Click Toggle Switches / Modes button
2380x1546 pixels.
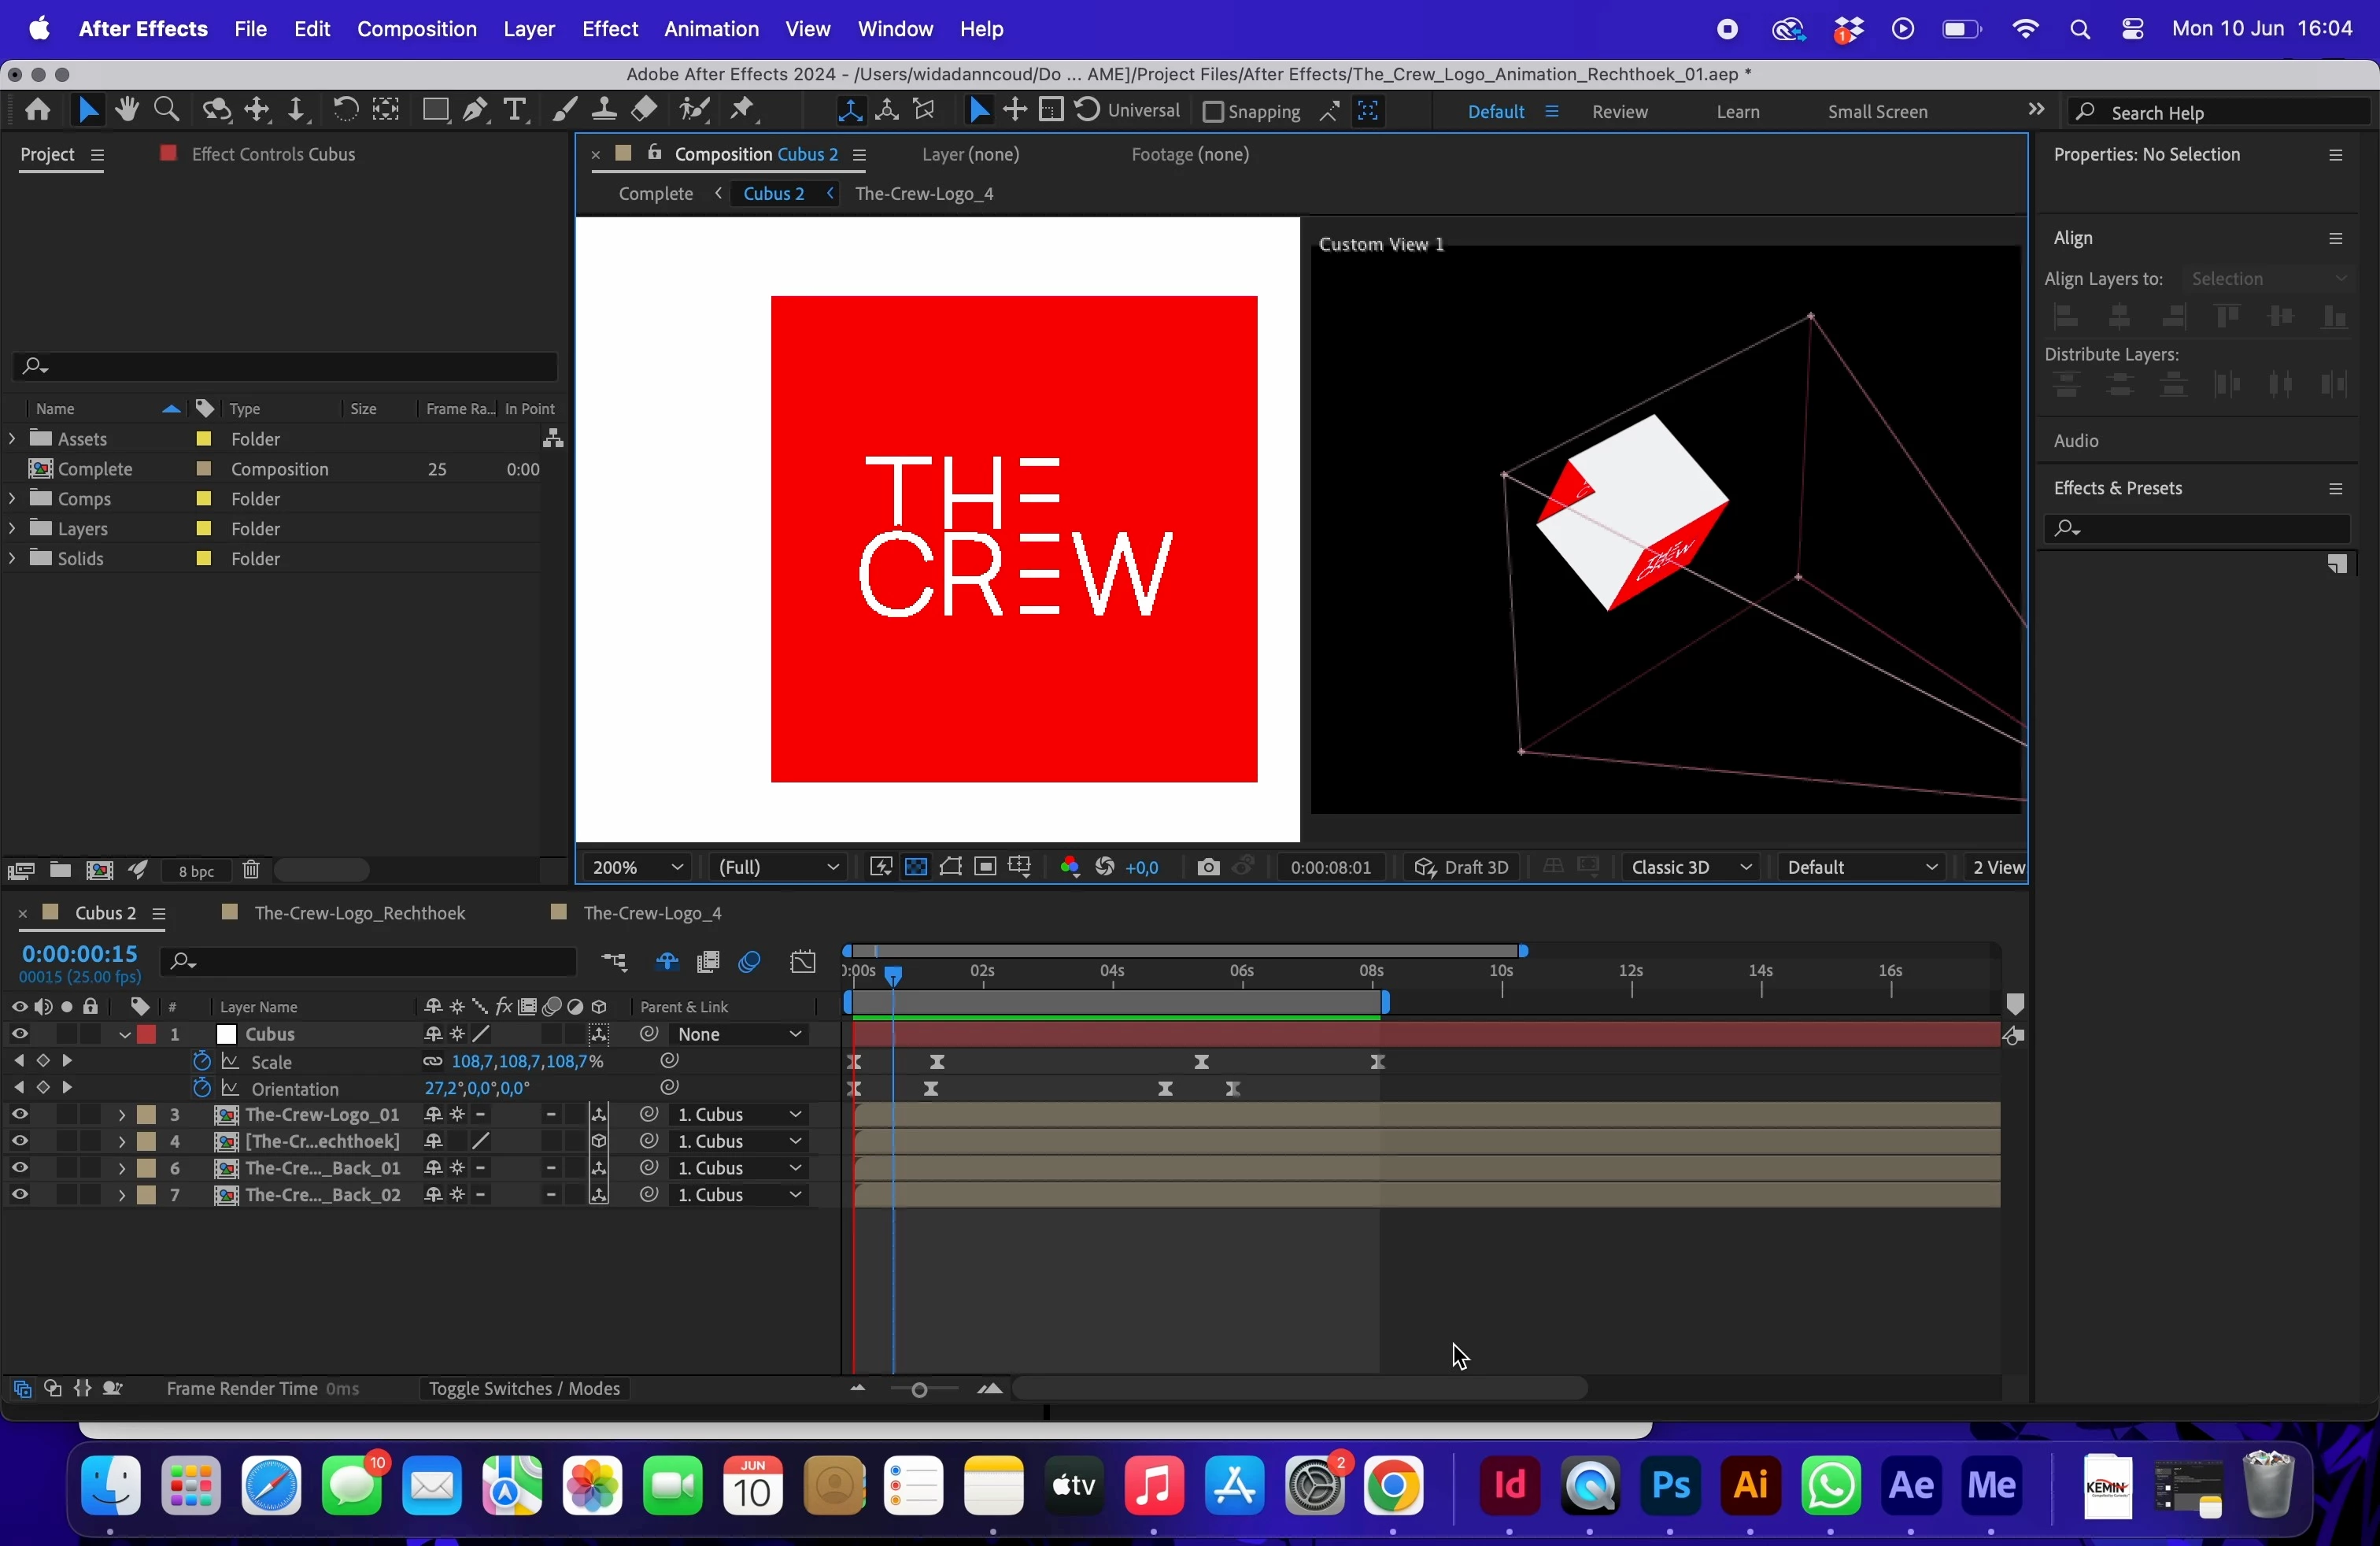tap(524, 1390)
